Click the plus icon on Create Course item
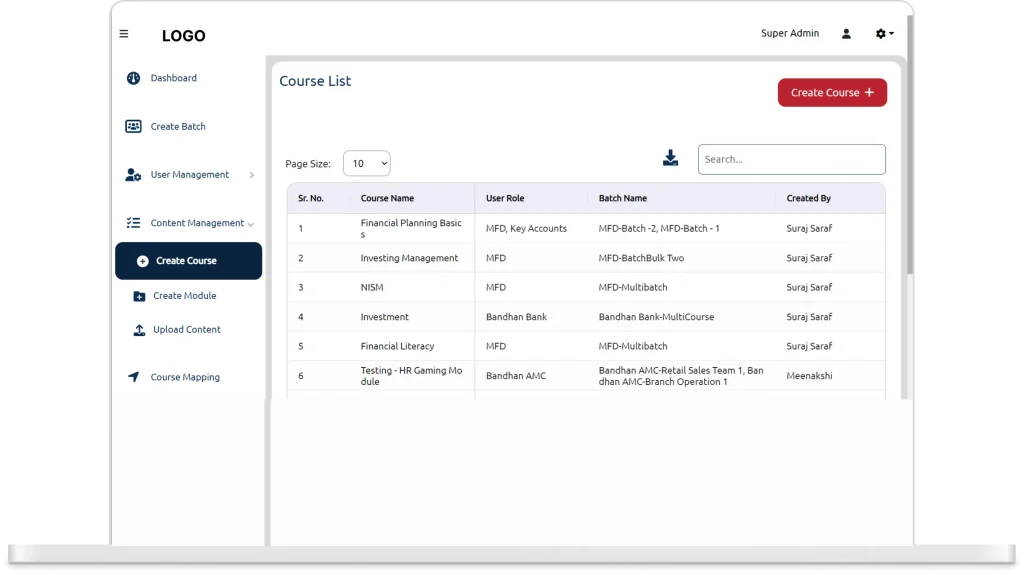Viewport: 1024px width, 572px height. [142, 261]
